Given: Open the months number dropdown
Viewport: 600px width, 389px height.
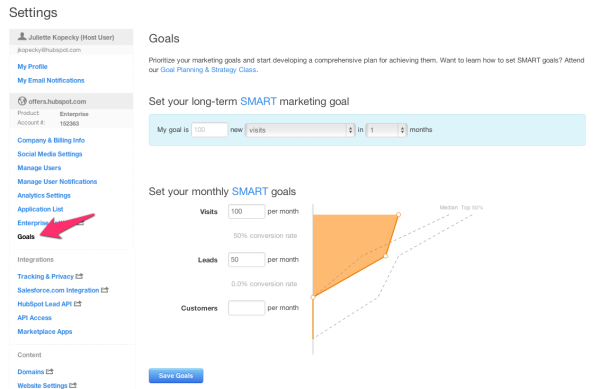Looking at the screenshot, I should 386,130.
